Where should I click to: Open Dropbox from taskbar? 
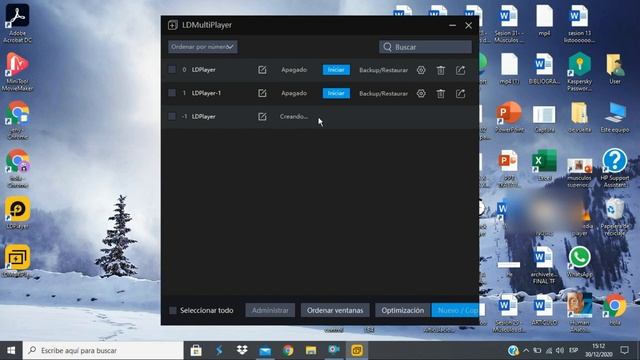(x=242, y=350)
